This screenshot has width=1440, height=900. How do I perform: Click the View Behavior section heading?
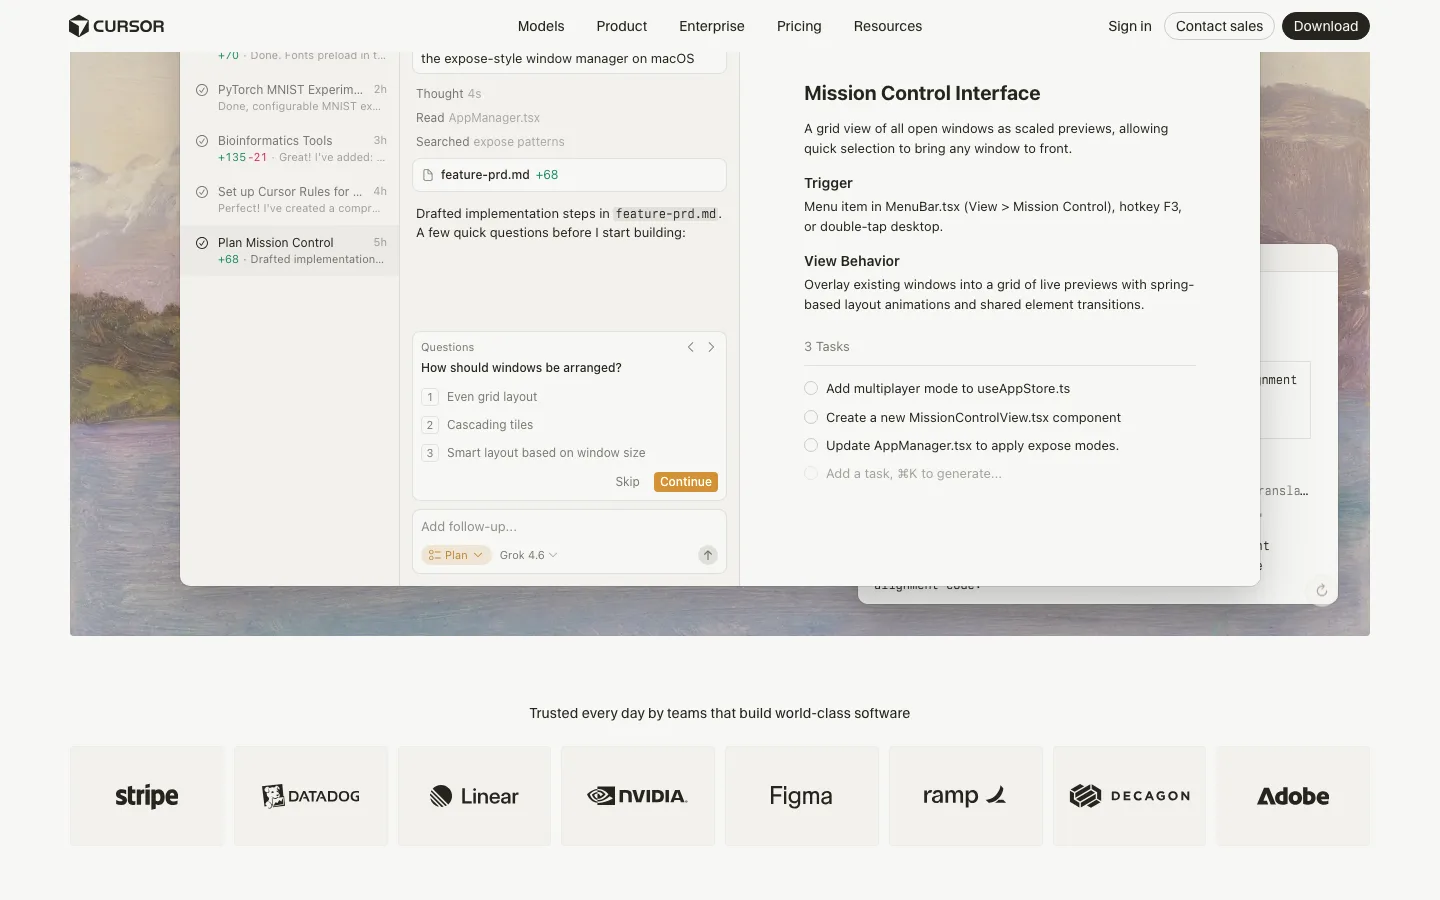[852, 261]
